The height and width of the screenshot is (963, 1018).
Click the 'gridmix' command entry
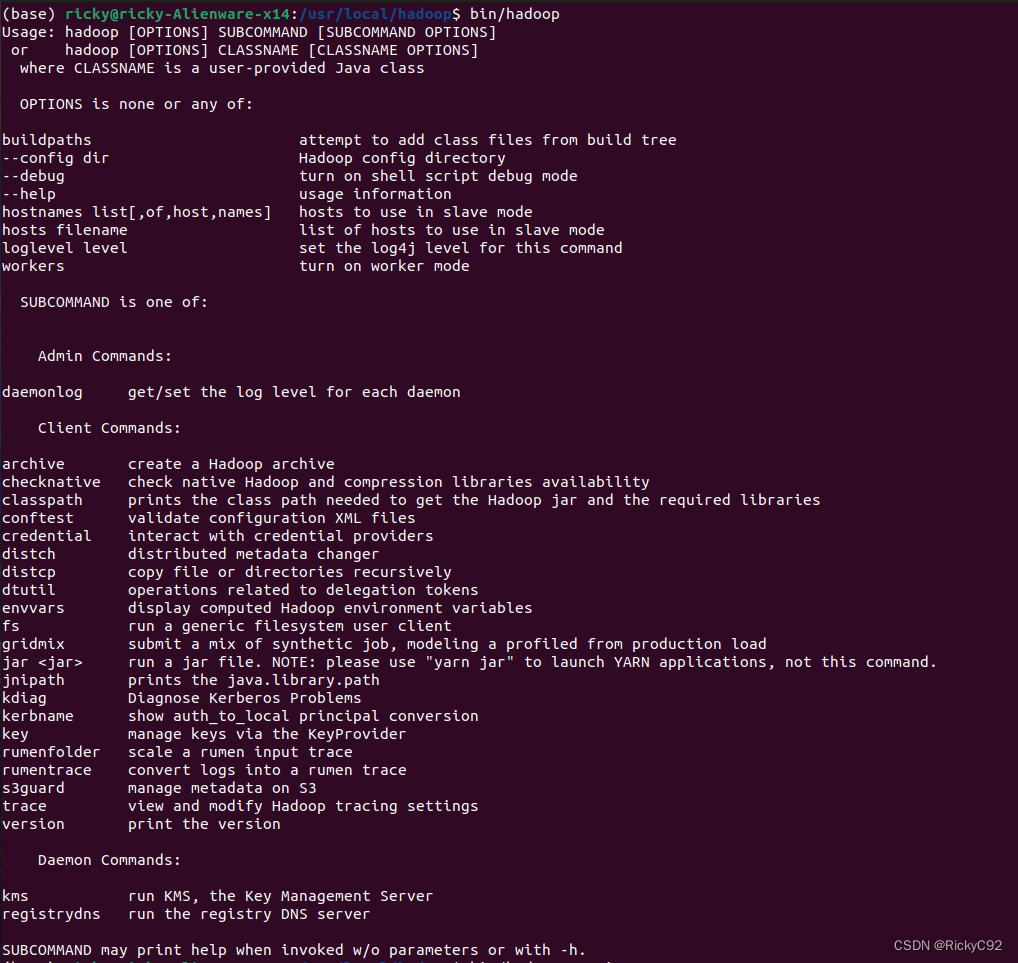[x=33, y=644]
